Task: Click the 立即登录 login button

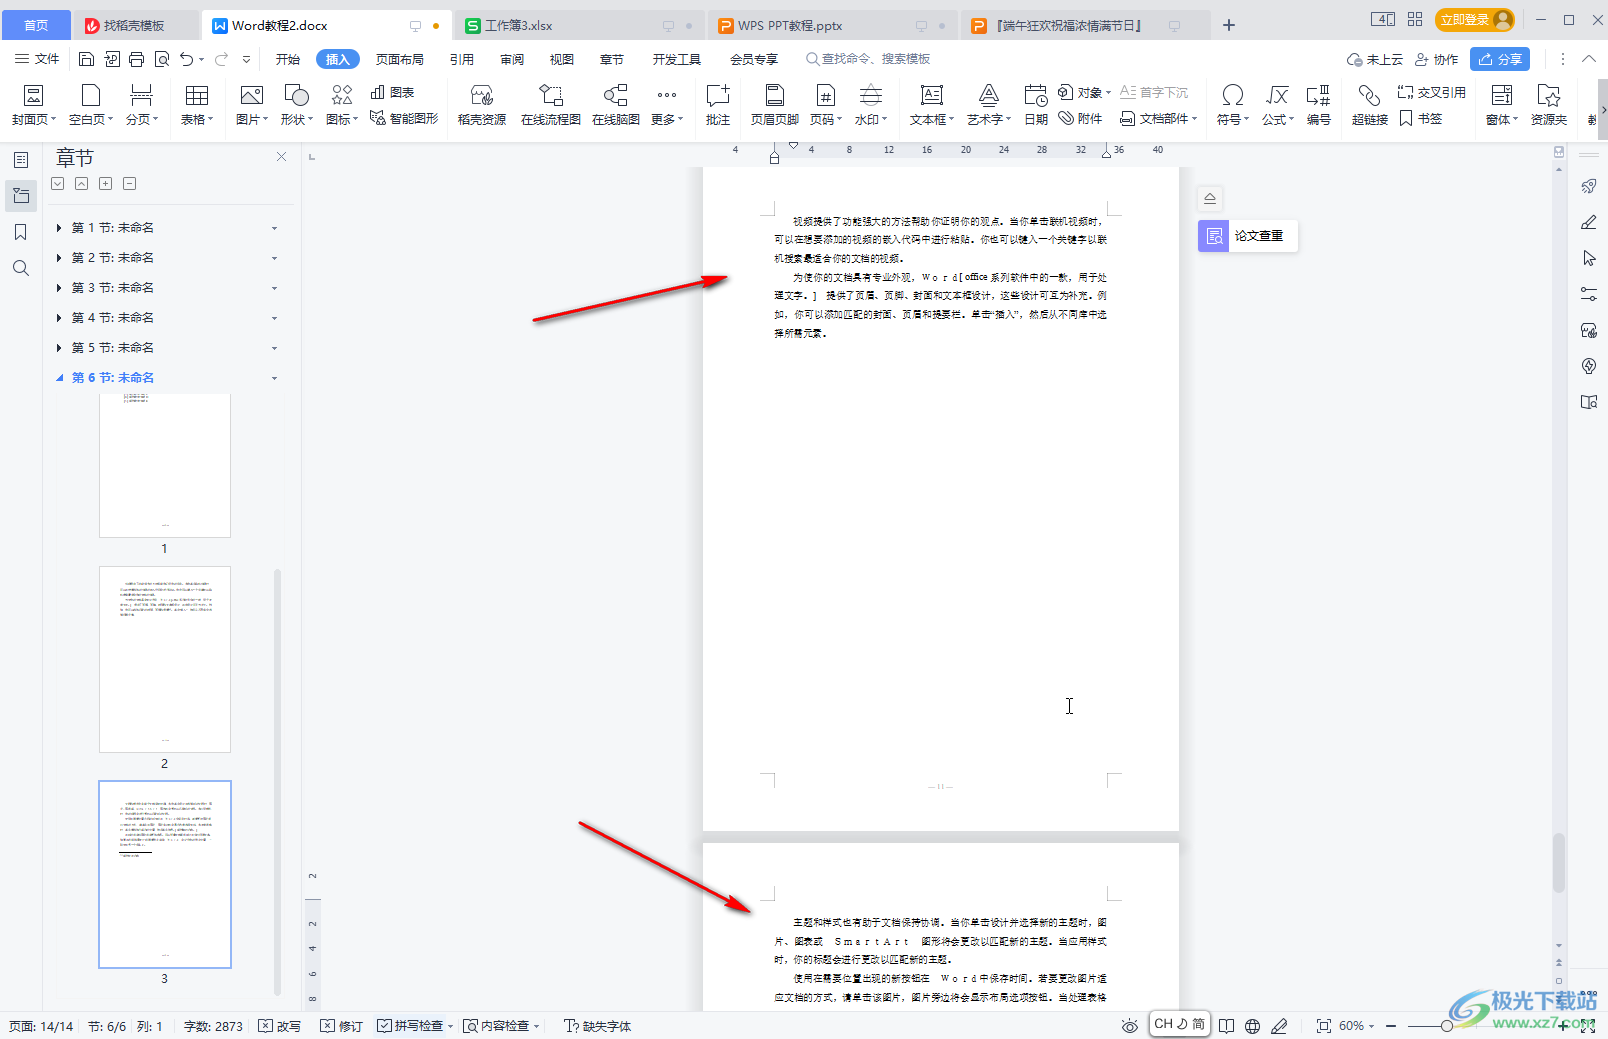Action: coord(1474,20)
